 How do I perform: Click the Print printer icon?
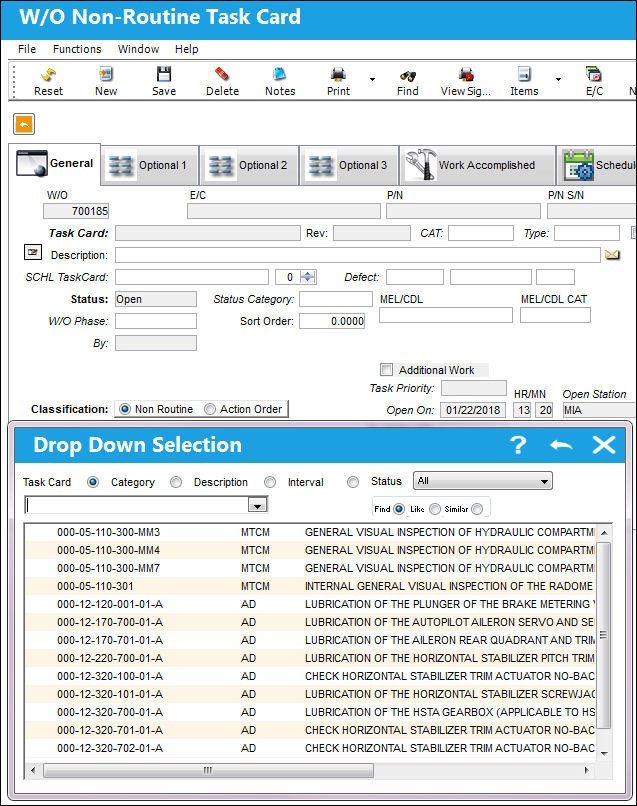338,75
